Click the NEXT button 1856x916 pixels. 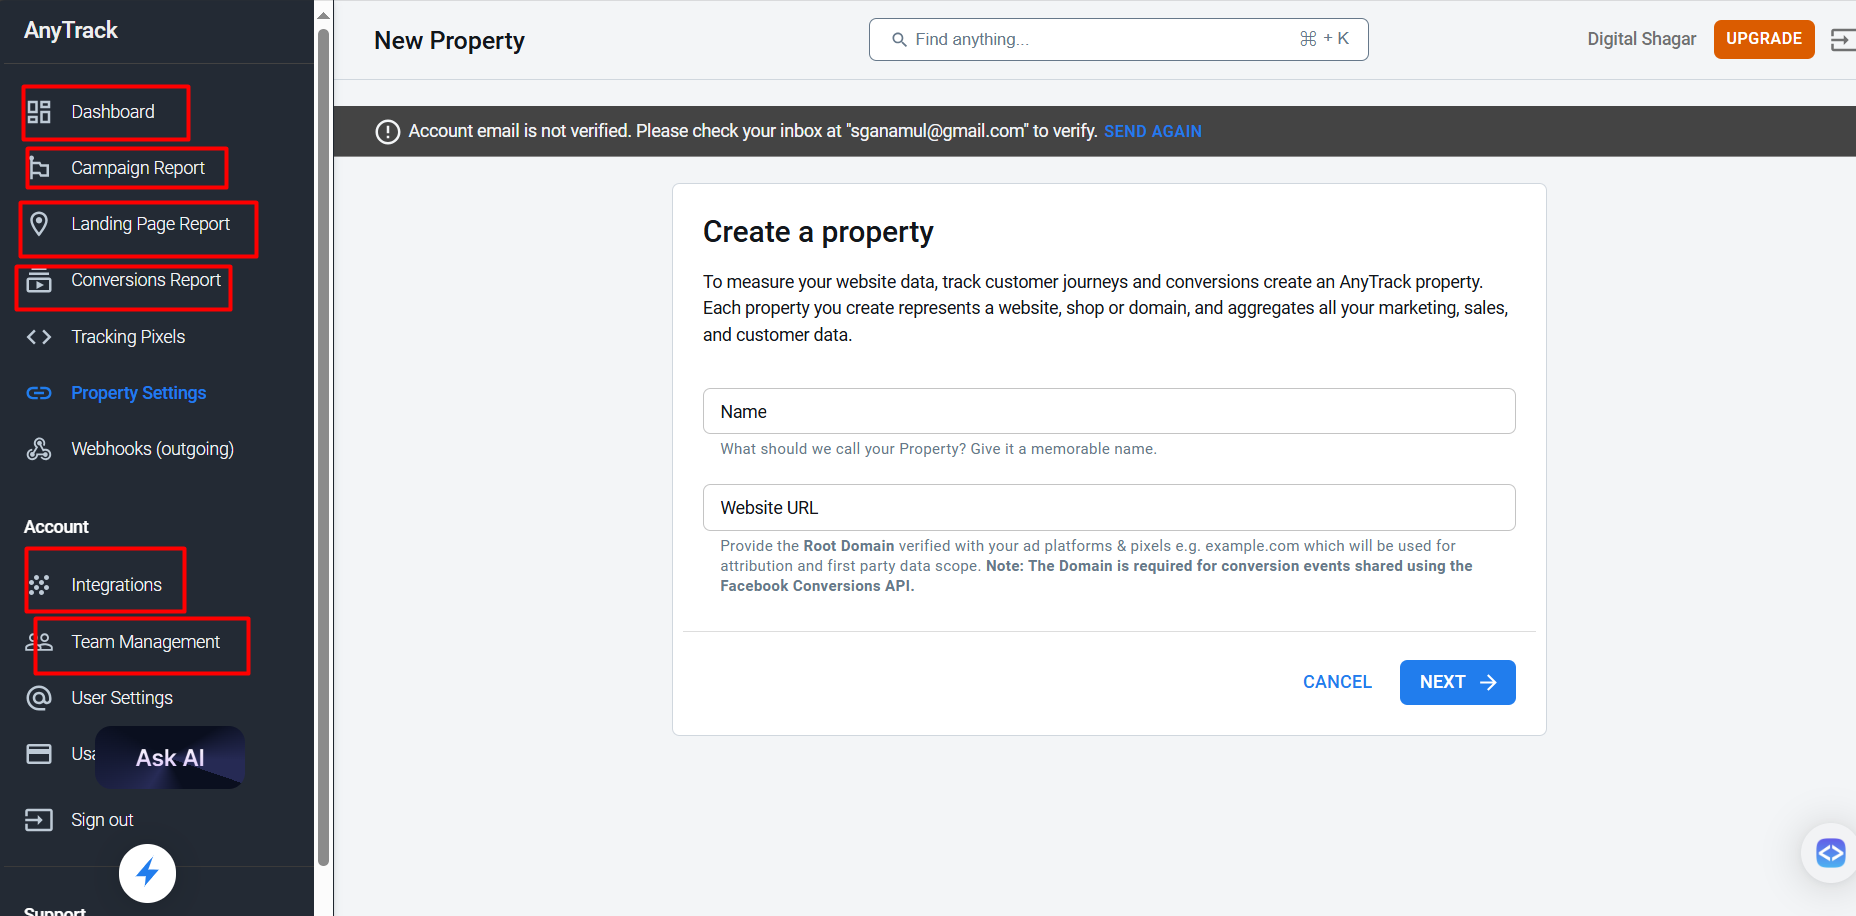(1457, 682)
